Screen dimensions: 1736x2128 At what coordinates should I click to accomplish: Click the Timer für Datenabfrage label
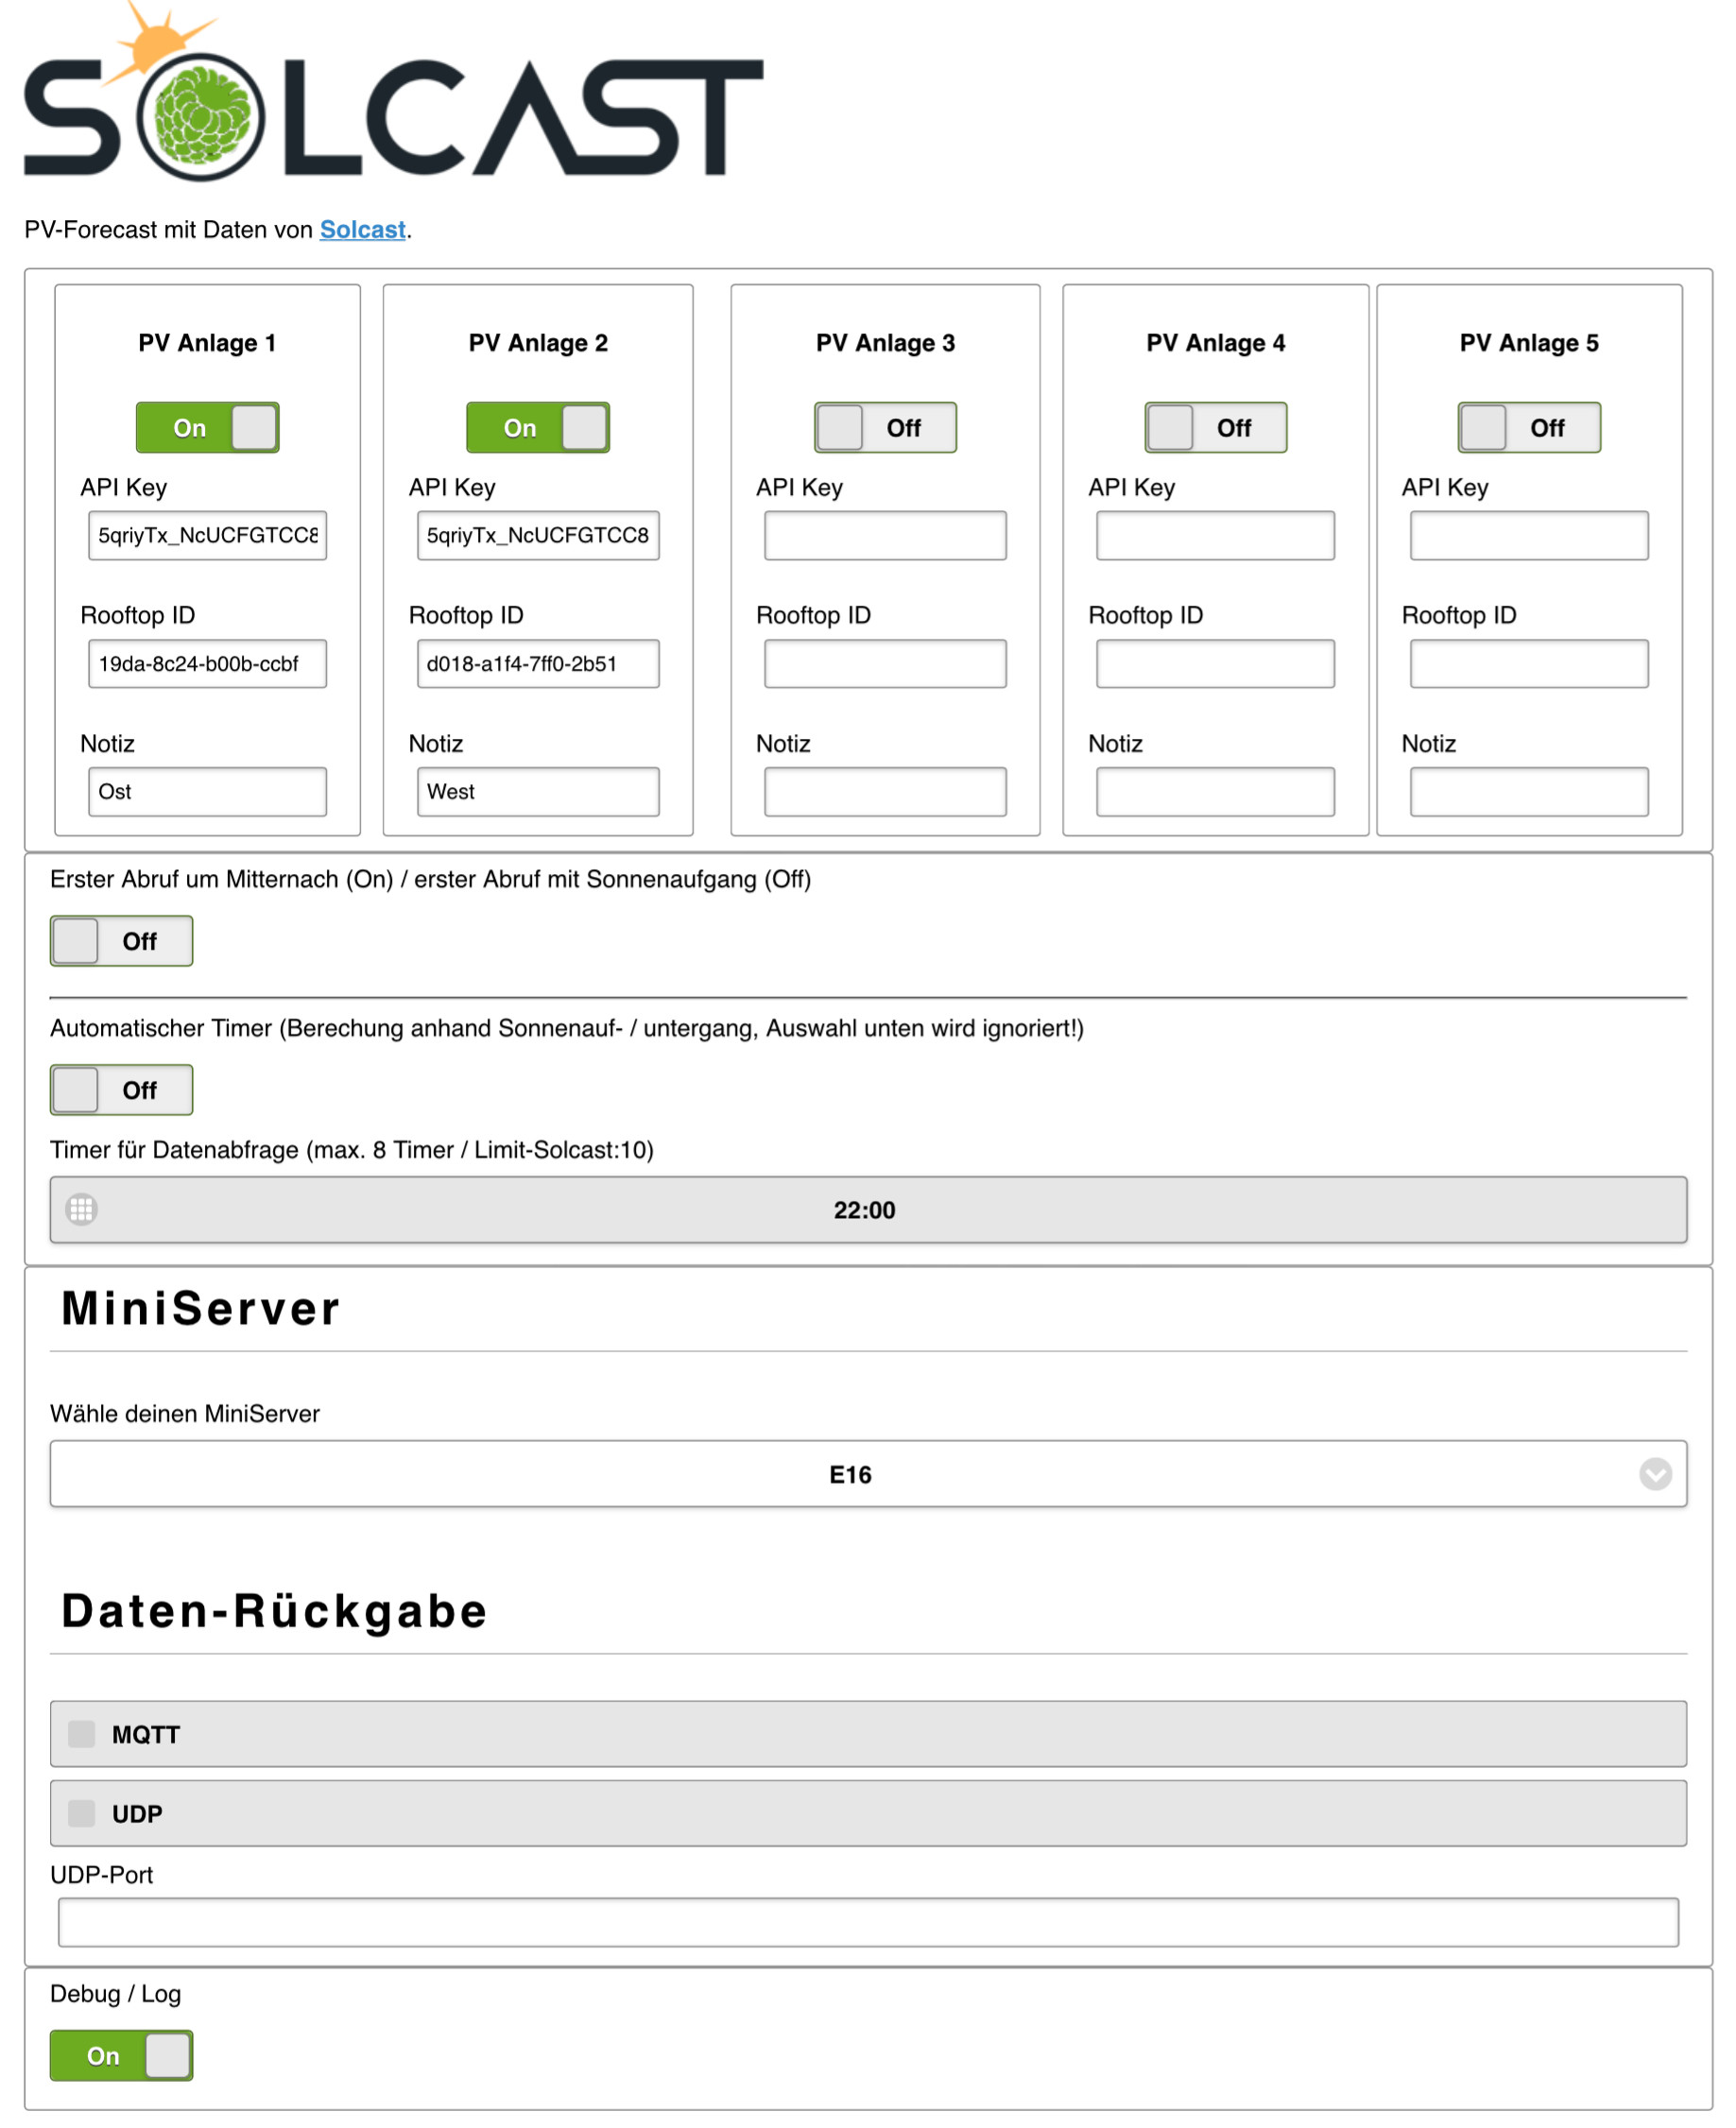pos(352,1150)
